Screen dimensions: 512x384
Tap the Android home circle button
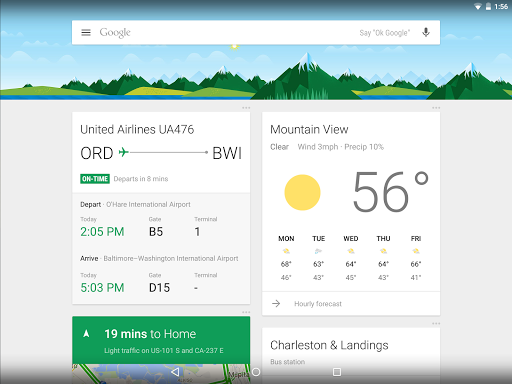[256, 372]
